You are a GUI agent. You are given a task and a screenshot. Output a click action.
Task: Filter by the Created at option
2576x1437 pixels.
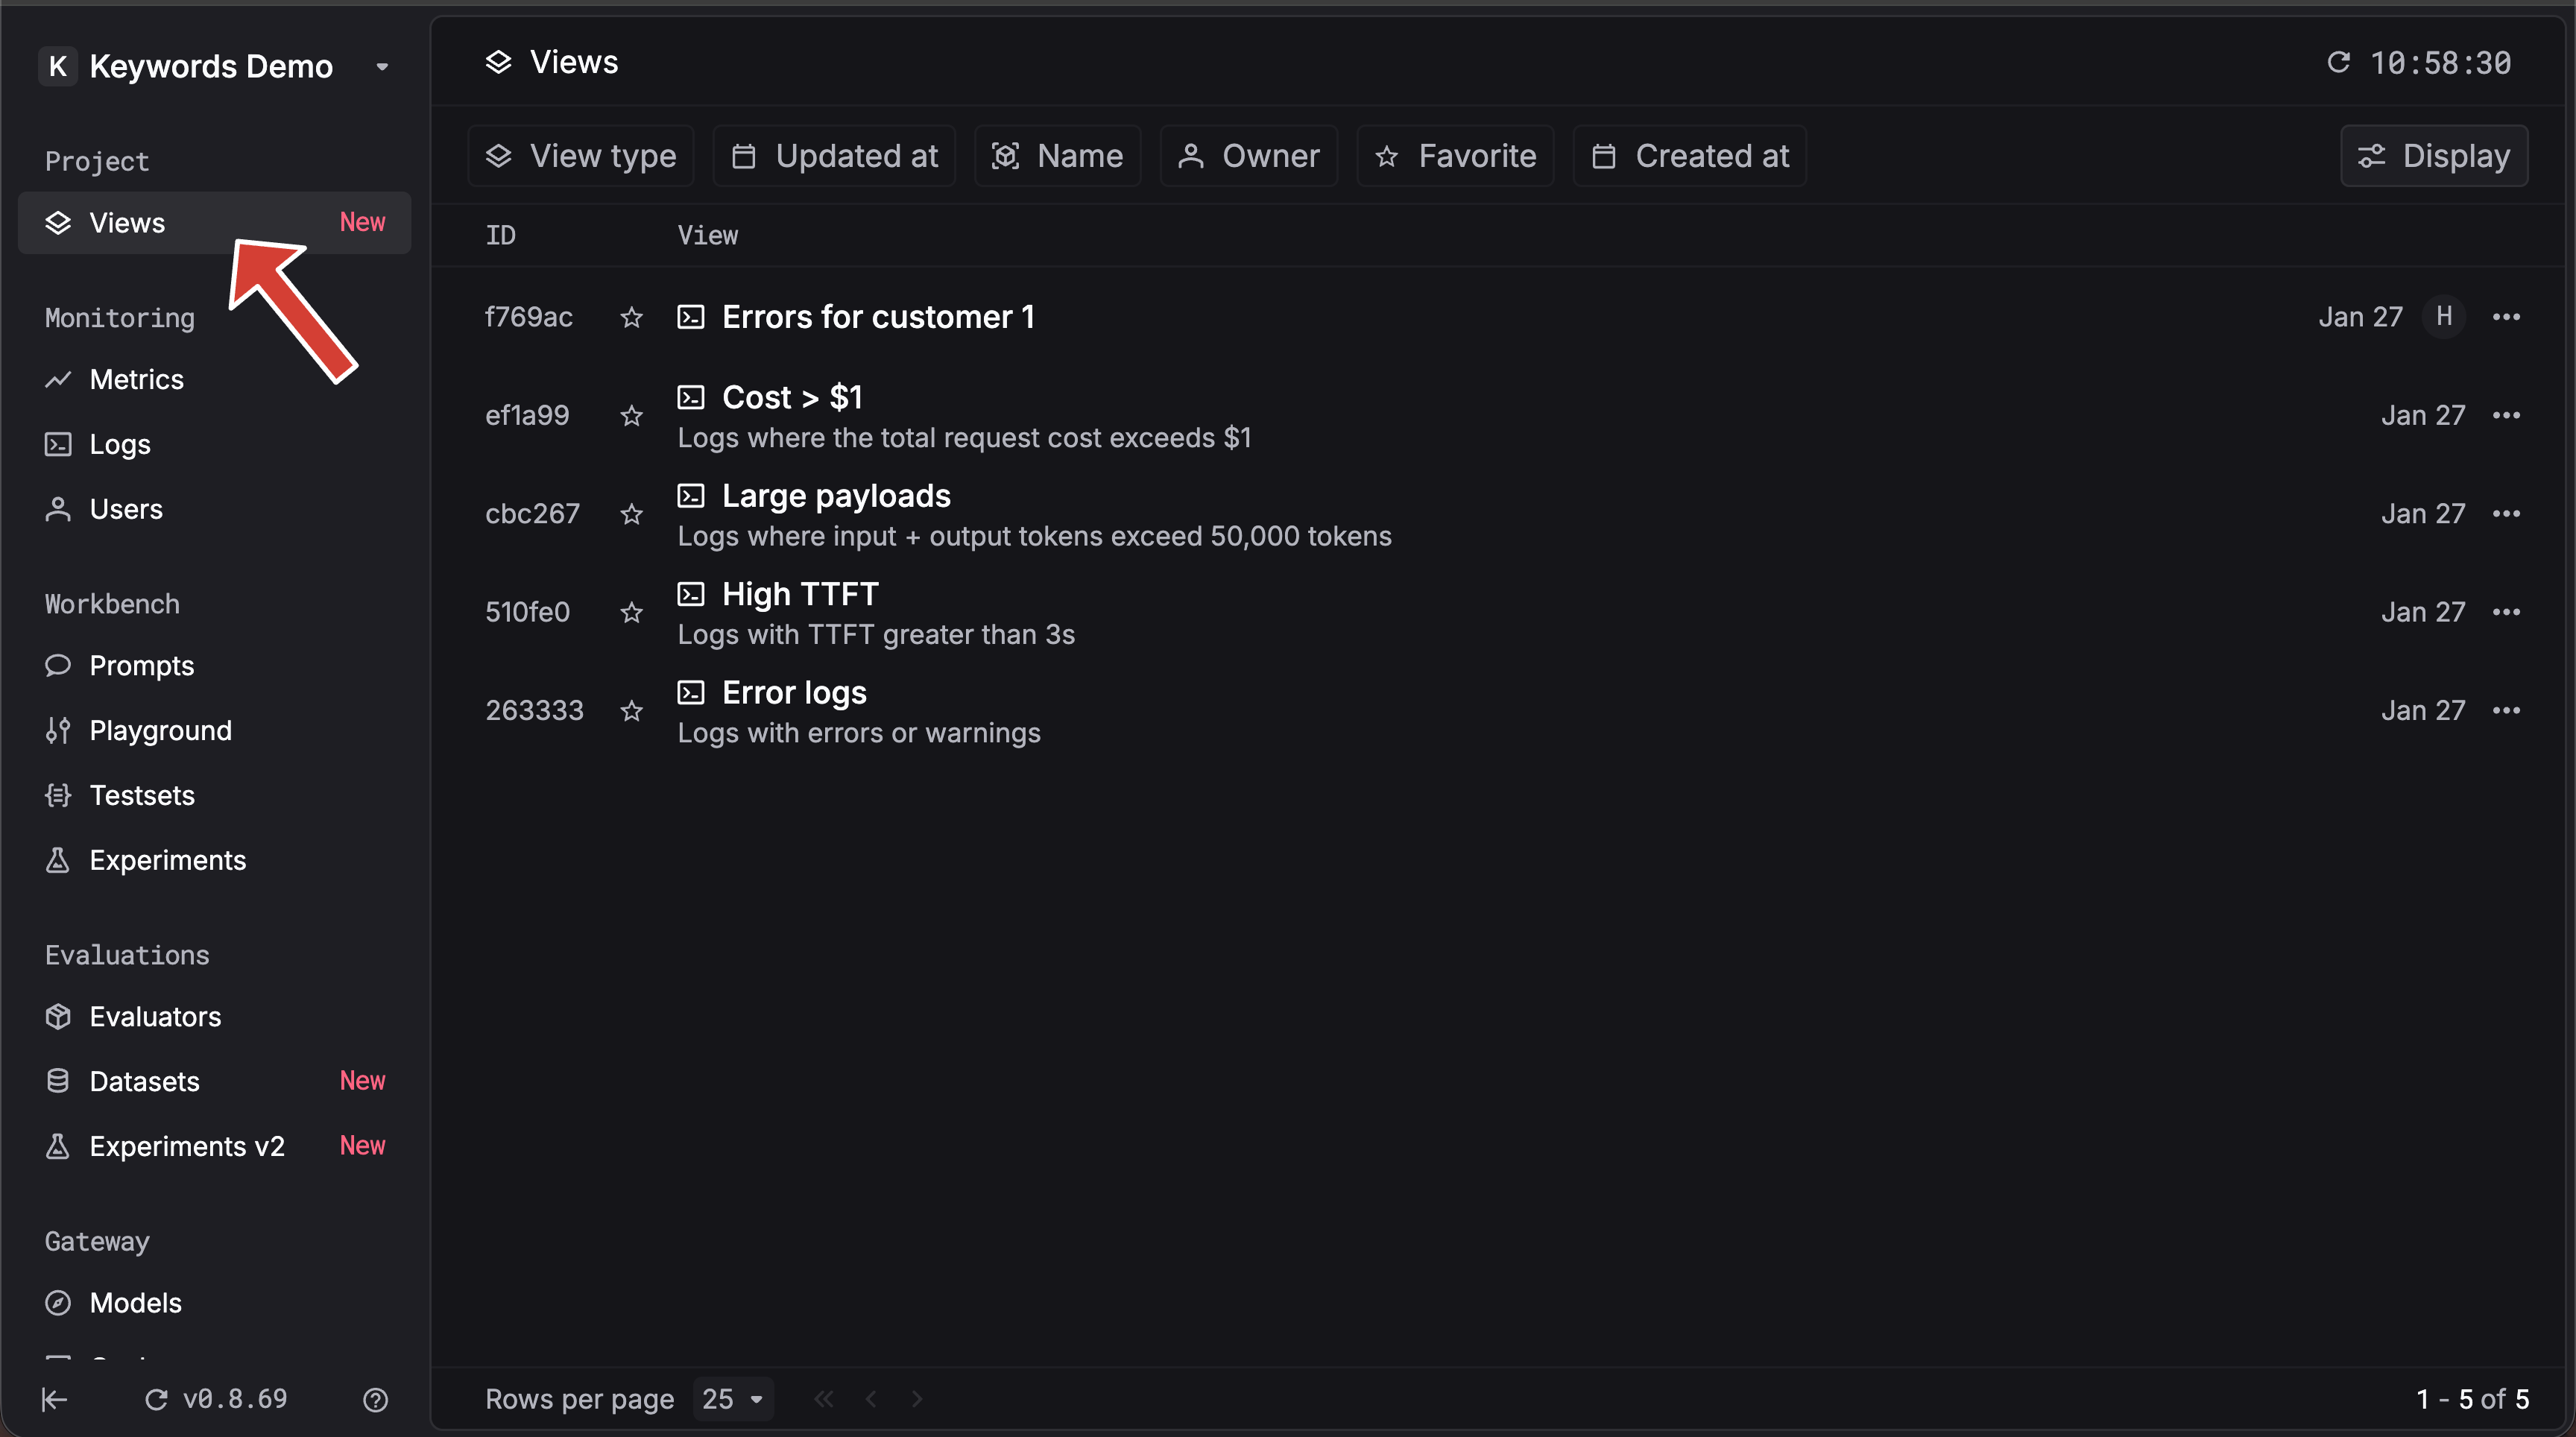coord(1690,156)
